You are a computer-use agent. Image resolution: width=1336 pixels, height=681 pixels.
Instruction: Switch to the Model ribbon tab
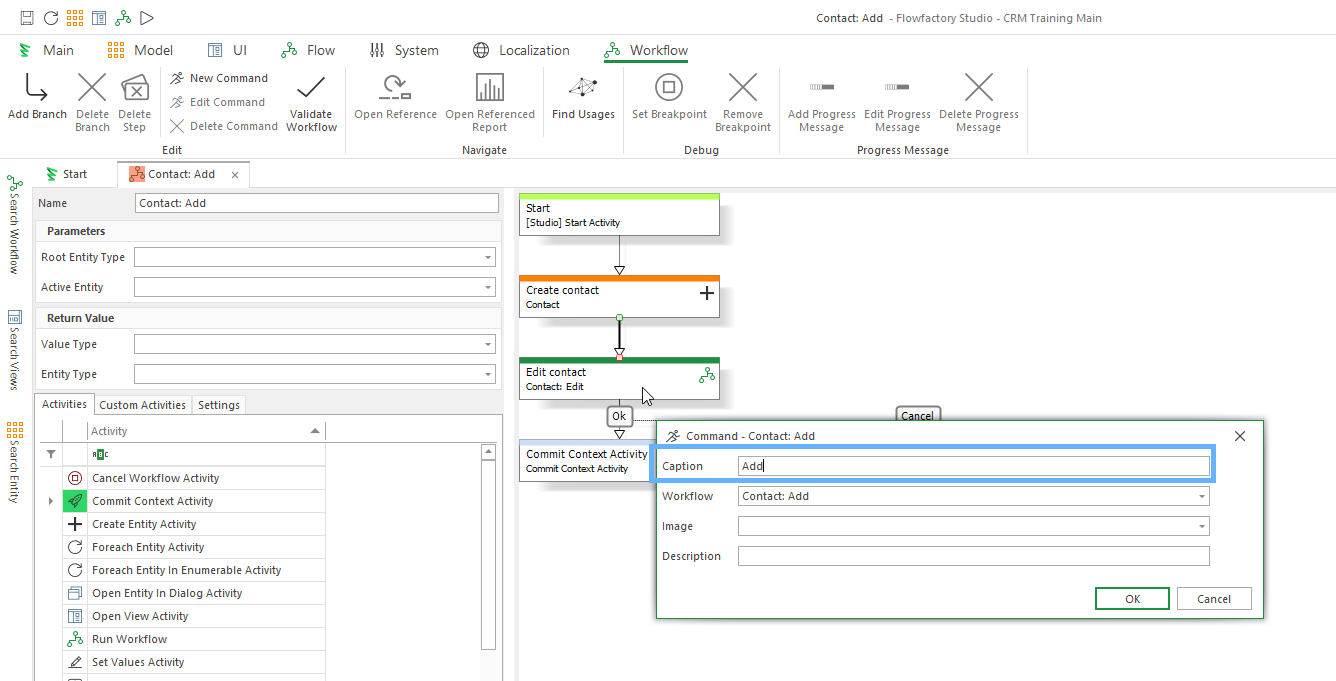click(x=140, y=50)
